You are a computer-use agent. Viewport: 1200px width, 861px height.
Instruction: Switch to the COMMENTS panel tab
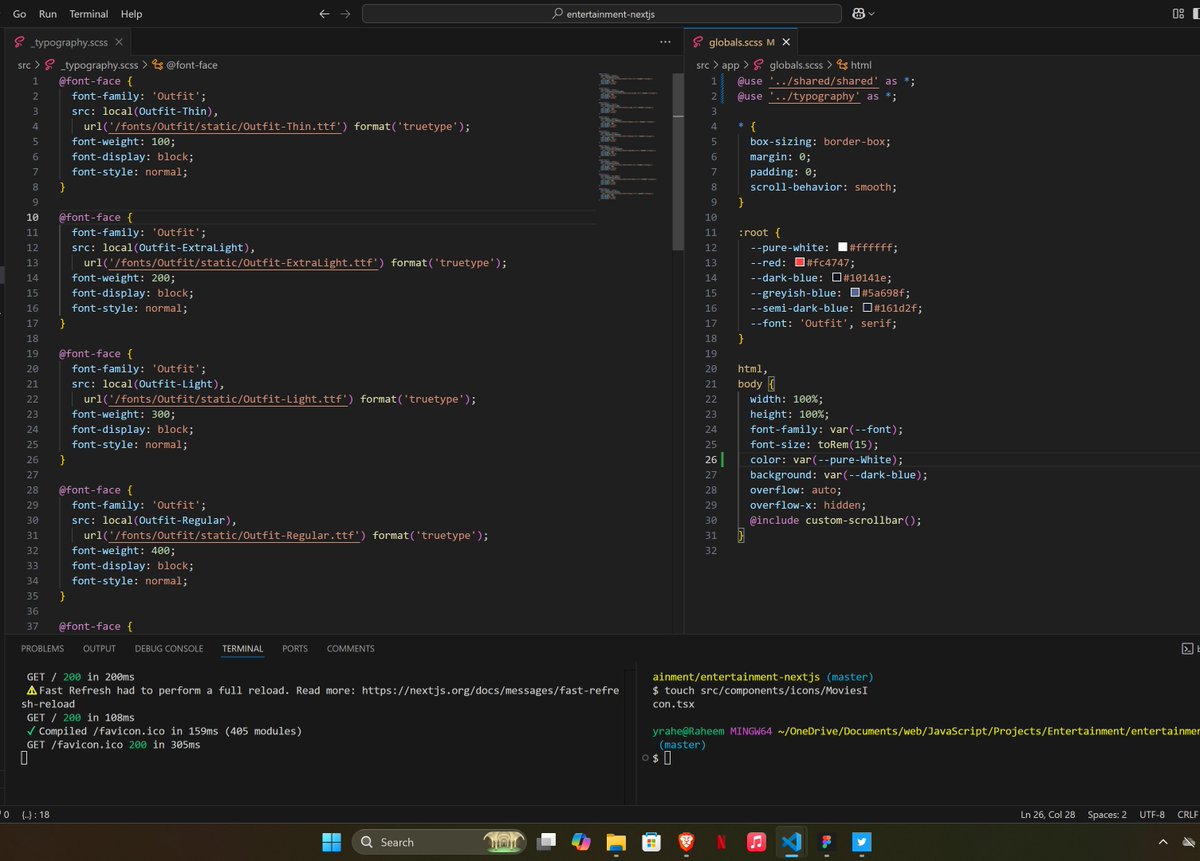pos(350,648)
